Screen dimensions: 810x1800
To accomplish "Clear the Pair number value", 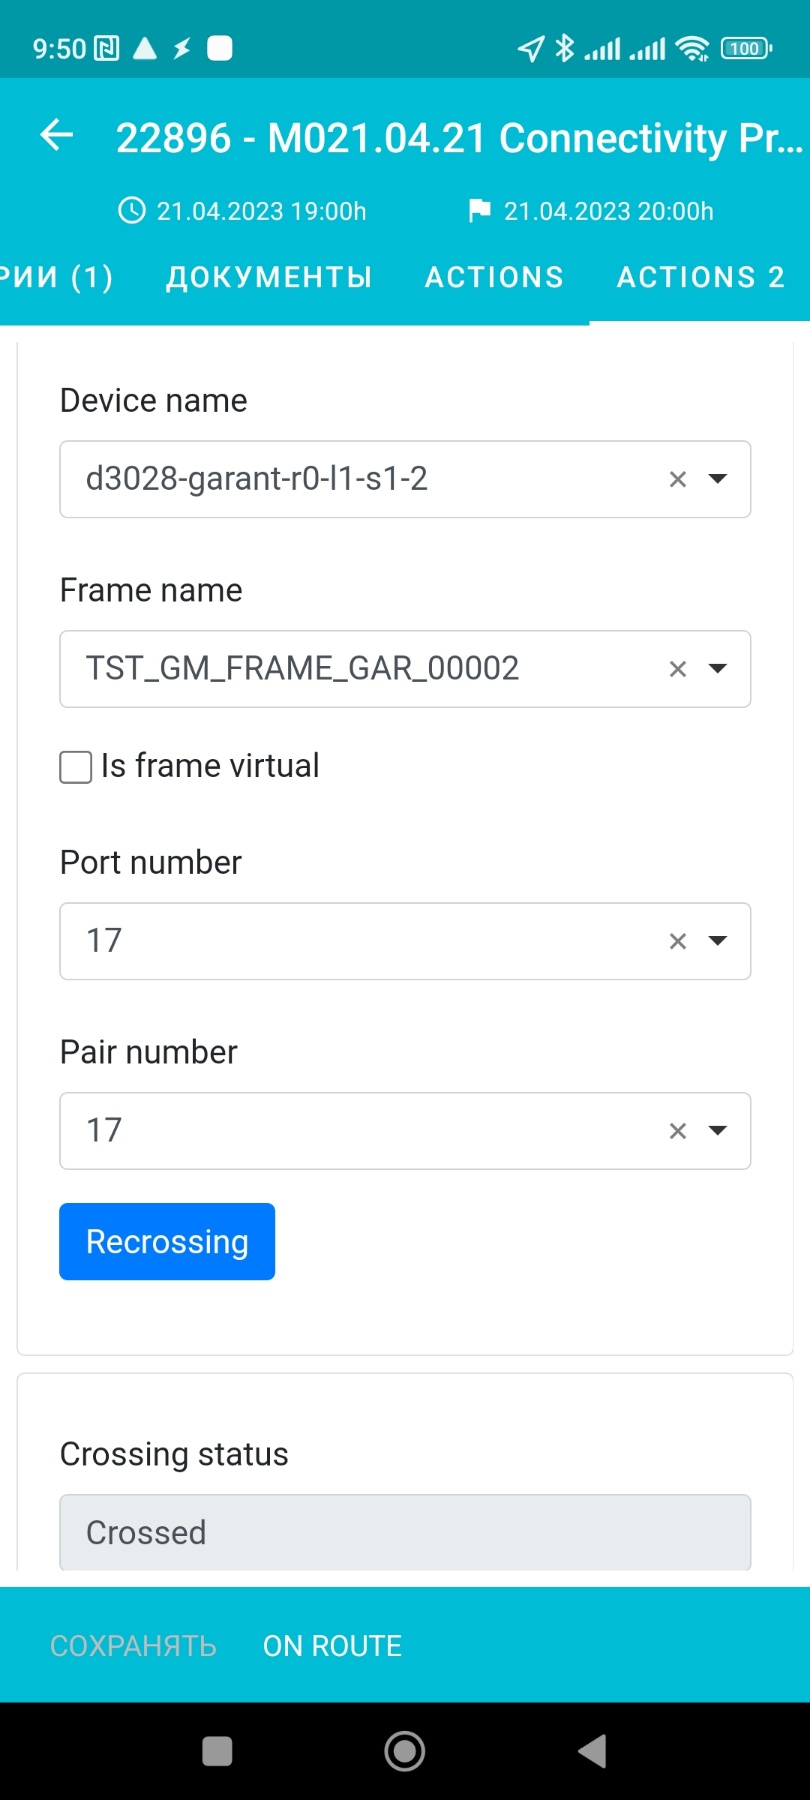I will pos(678,1131).
